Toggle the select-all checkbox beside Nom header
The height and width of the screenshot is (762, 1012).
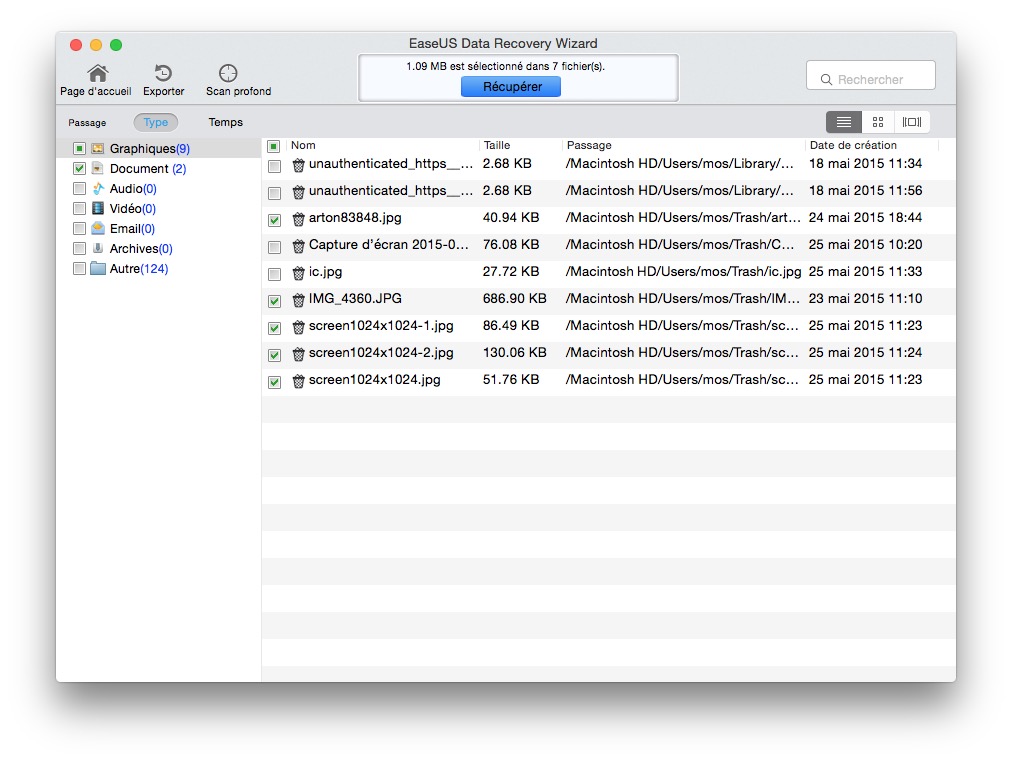274,146
